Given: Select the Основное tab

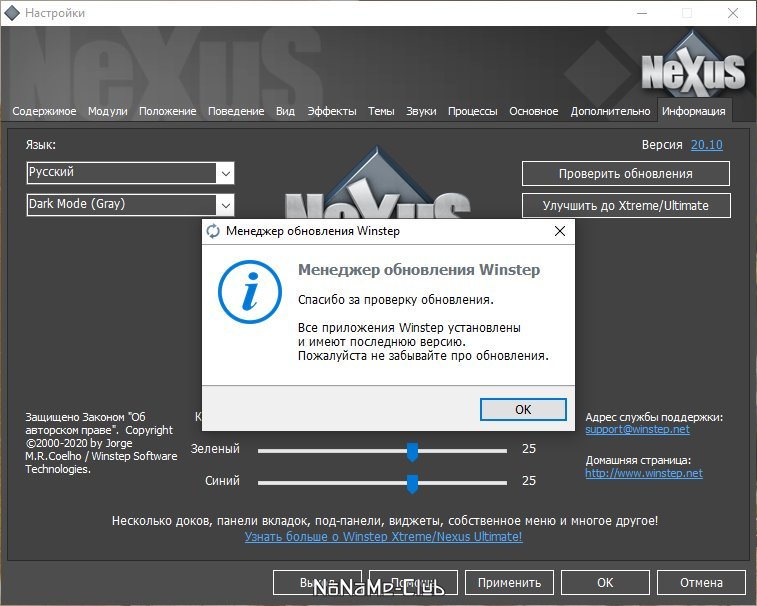Looking at the screenshot, I should pyautogui.click(x=534, y=111).
